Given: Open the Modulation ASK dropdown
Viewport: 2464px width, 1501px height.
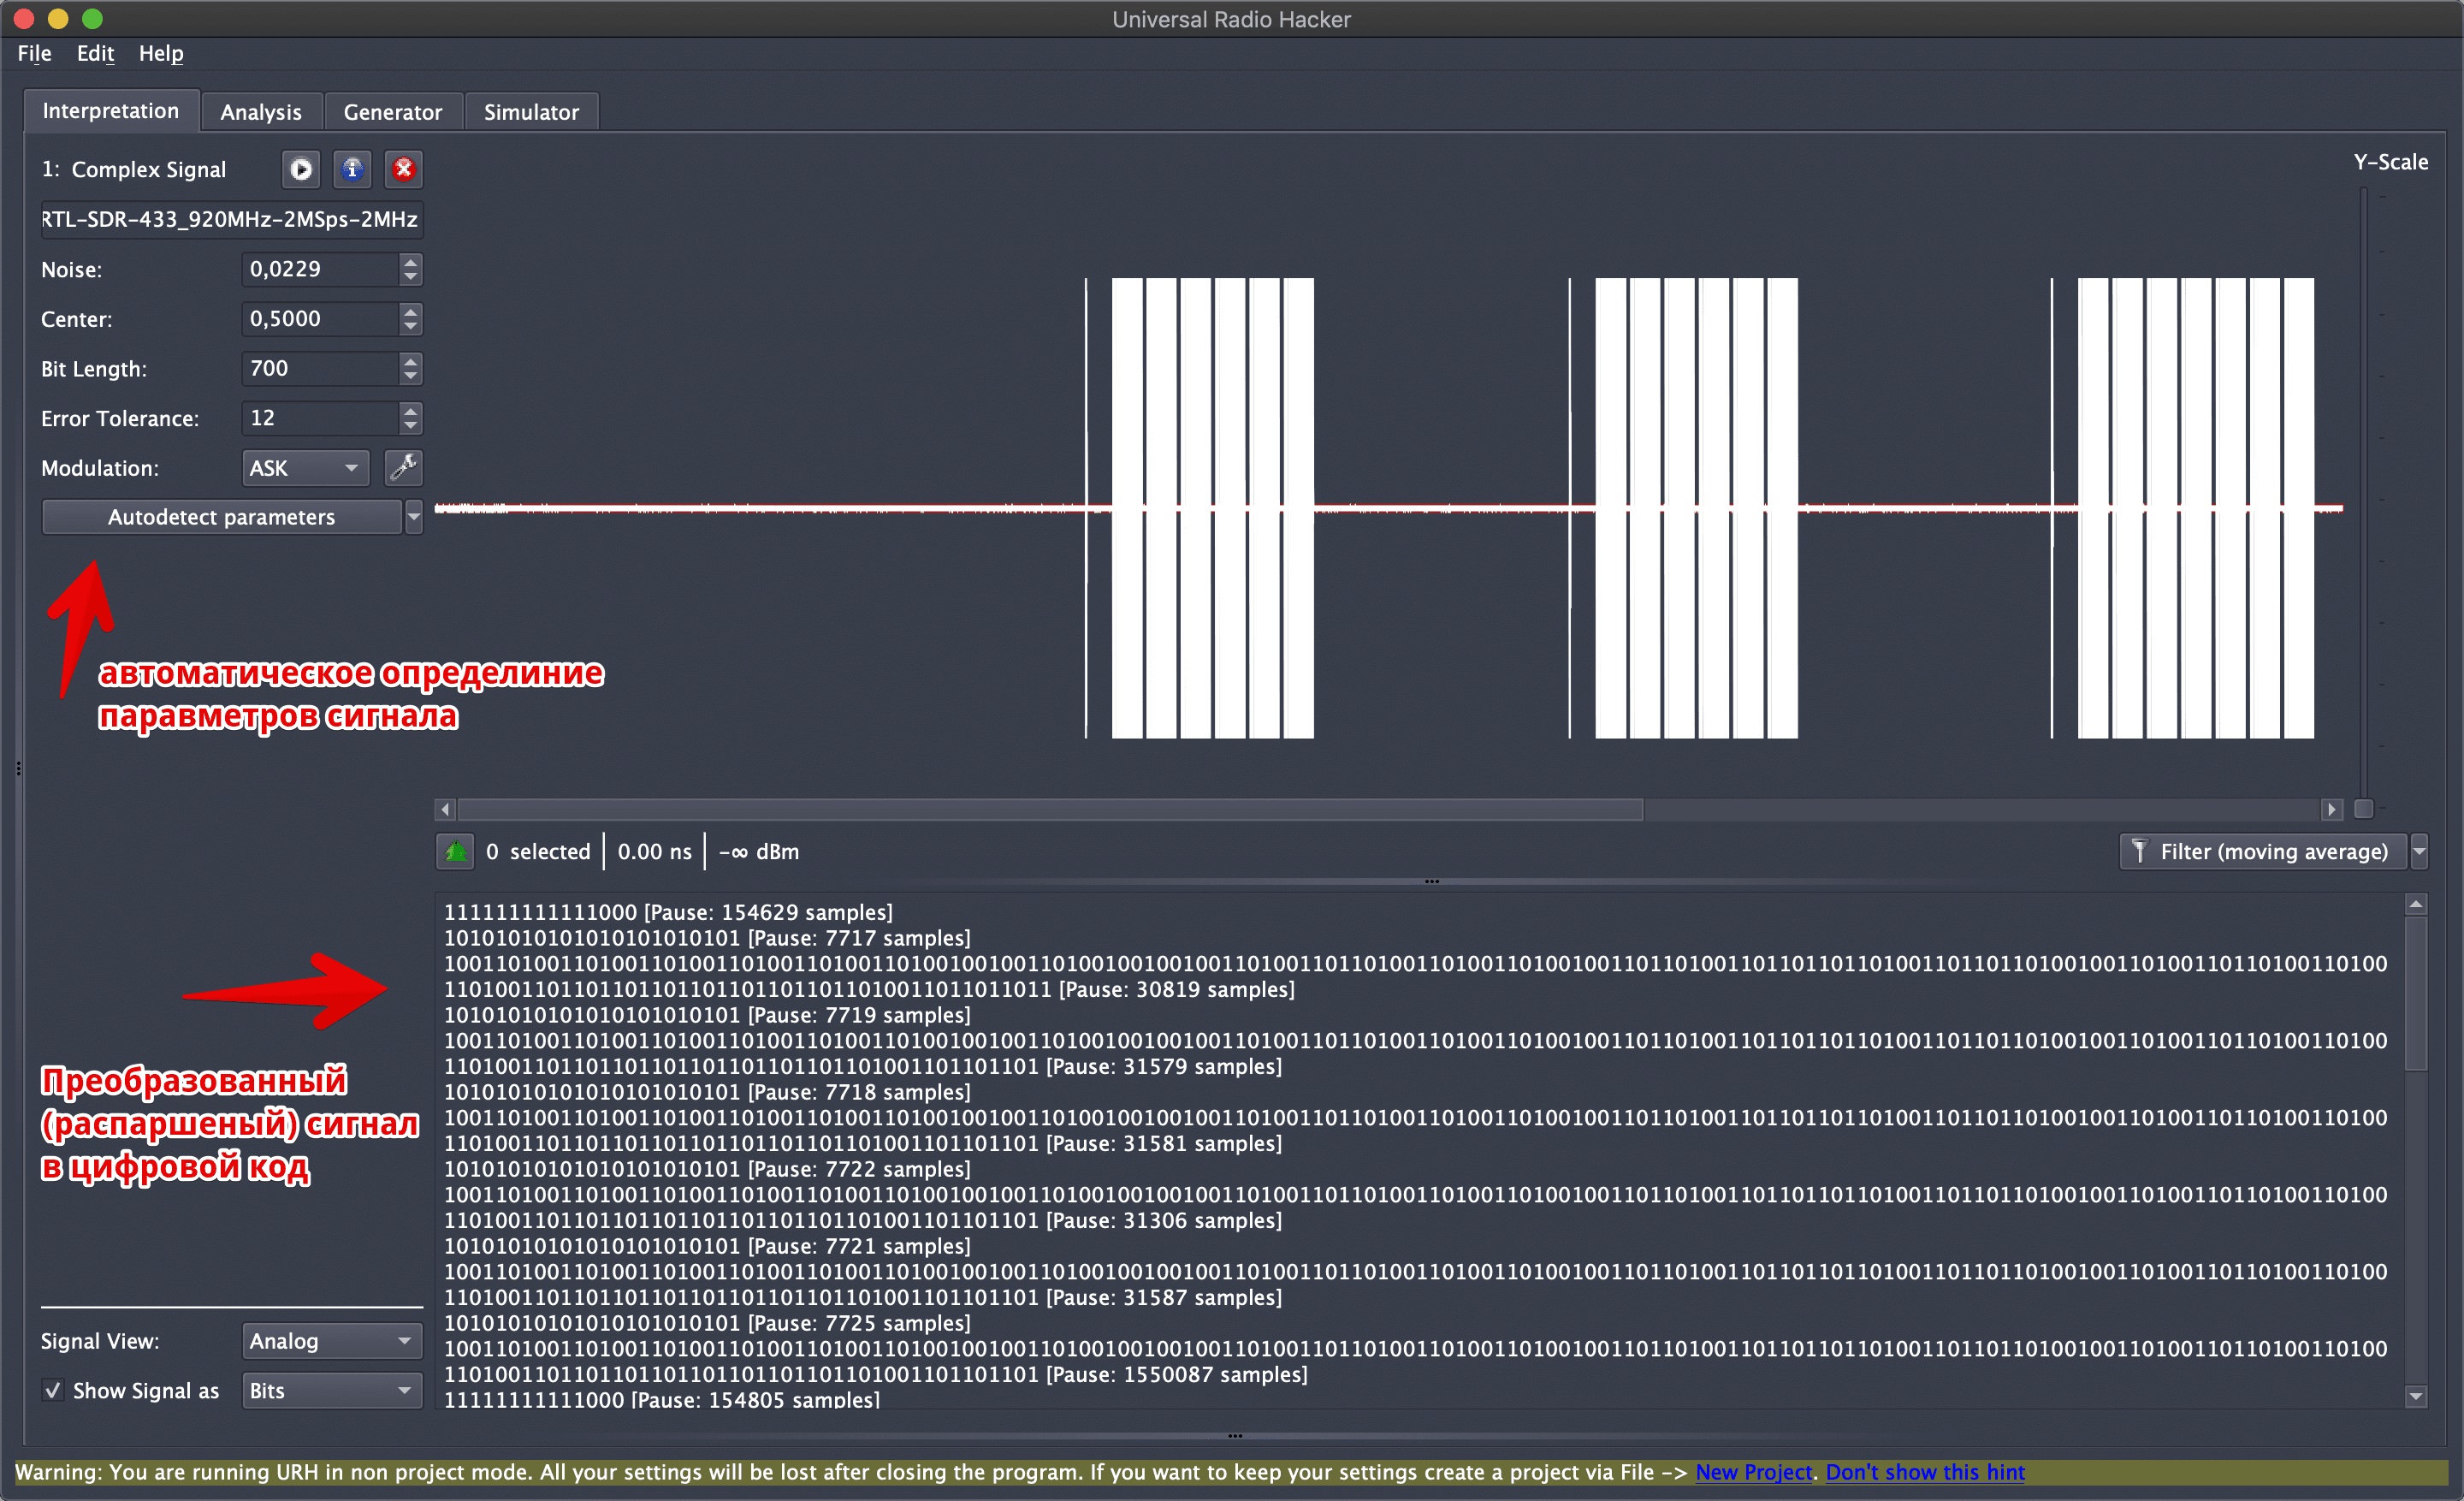Looking at the screenshot, I should (x=305, y=467).
